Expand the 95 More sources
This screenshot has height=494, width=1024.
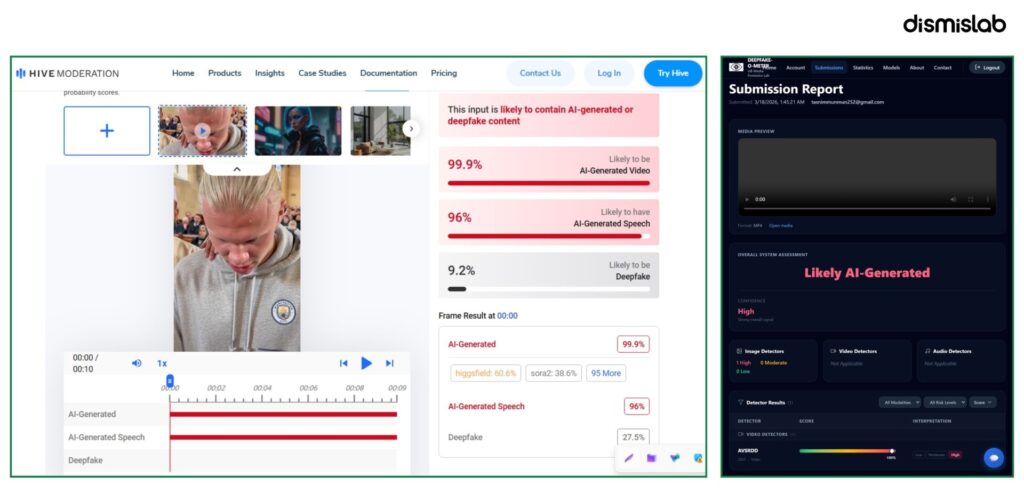pyautogui.click(x=606, y=373)
